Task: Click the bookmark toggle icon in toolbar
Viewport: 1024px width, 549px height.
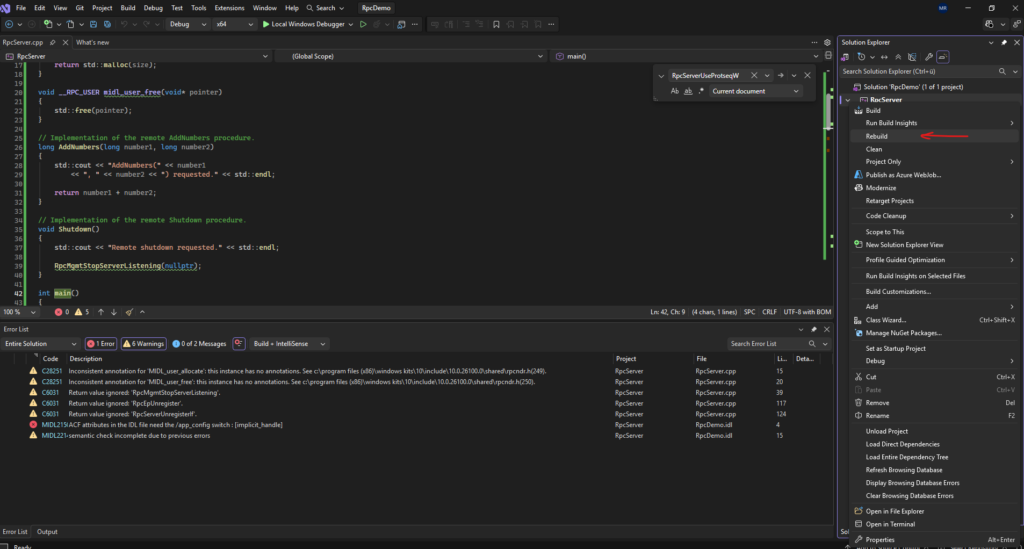Action: click(x=496, y=24)
